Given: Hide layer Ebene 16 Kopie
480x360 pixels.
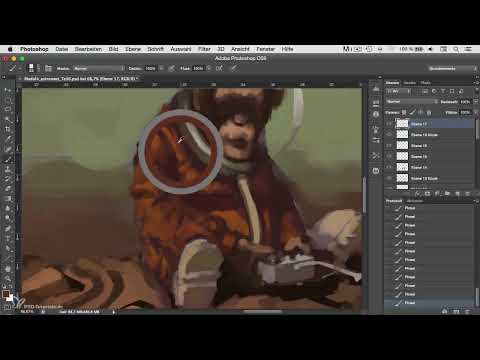Looking at the screenshot, I should [389, 135].
